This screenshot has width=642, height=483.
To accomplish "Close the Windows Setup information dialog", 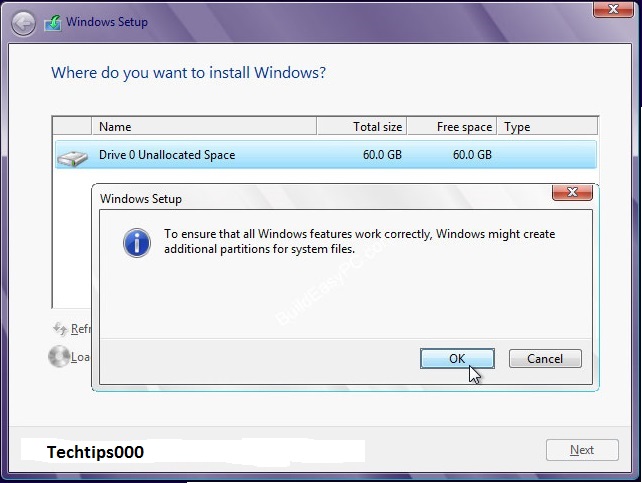I will coord(572,192).
